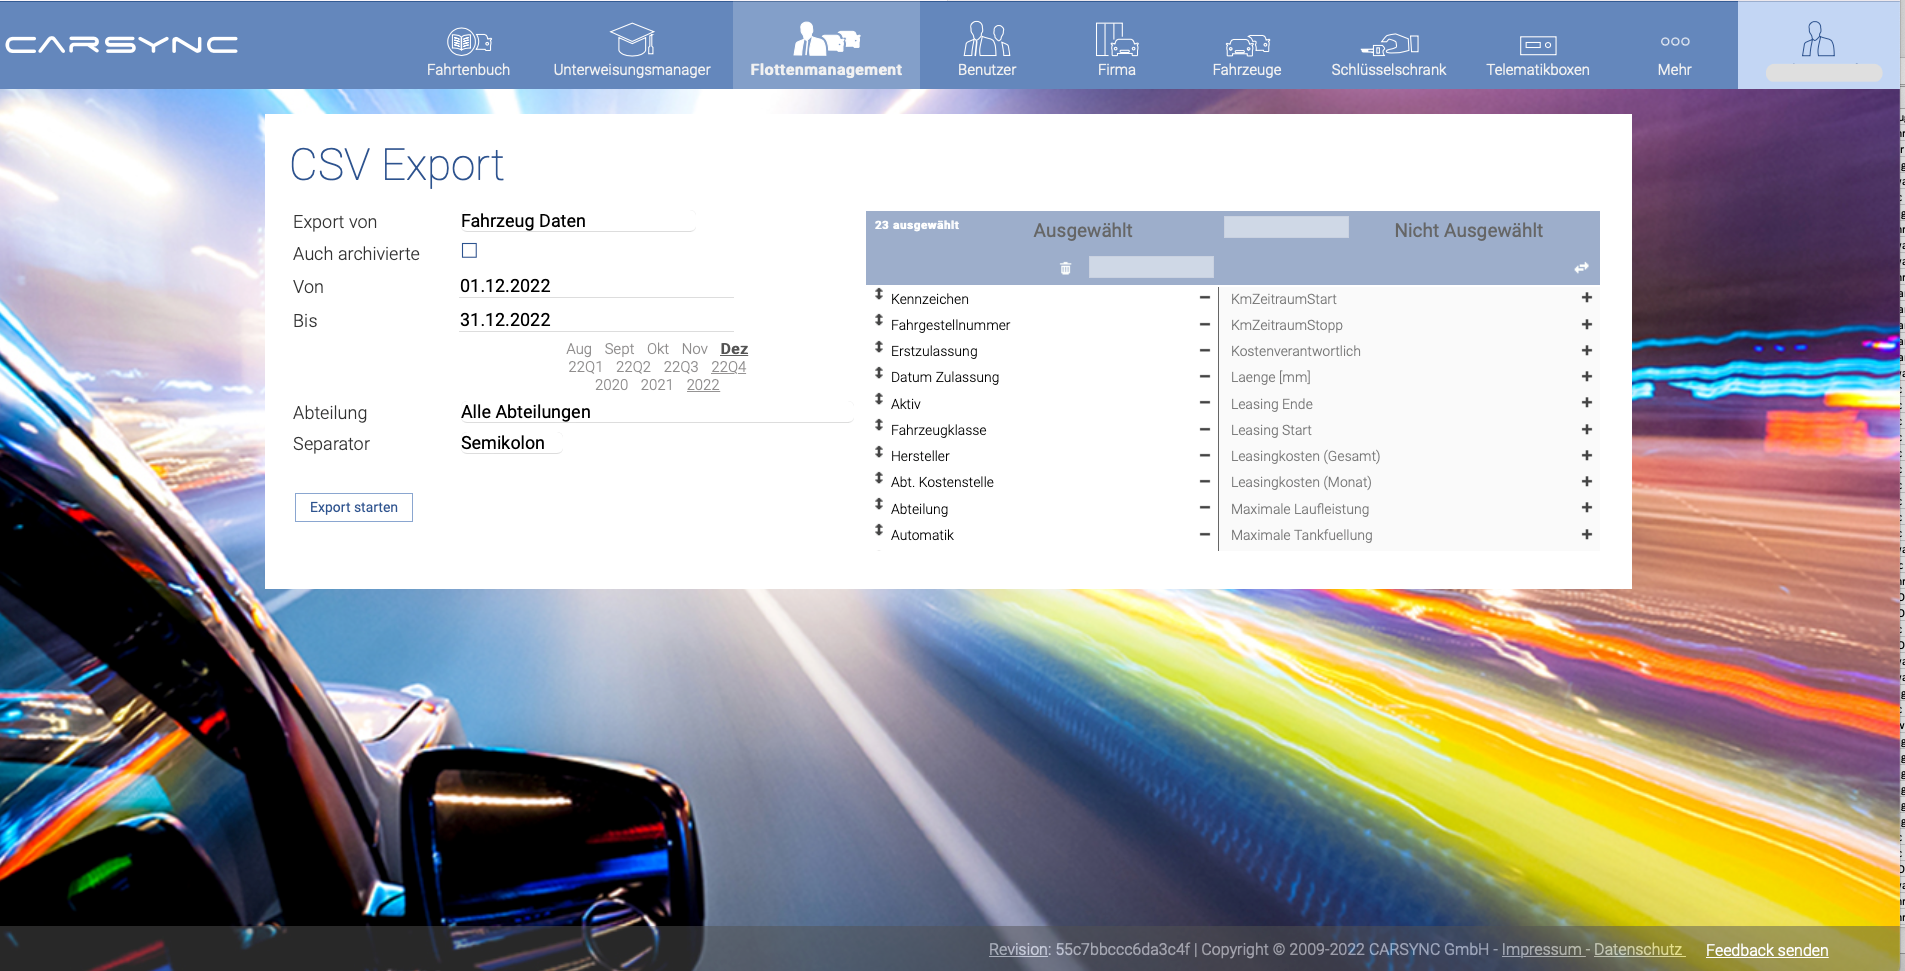Add Leasingkosten (Gesamt) with its plus icon
This screenshot has width=1905, height=971.
click(1587, 455)
